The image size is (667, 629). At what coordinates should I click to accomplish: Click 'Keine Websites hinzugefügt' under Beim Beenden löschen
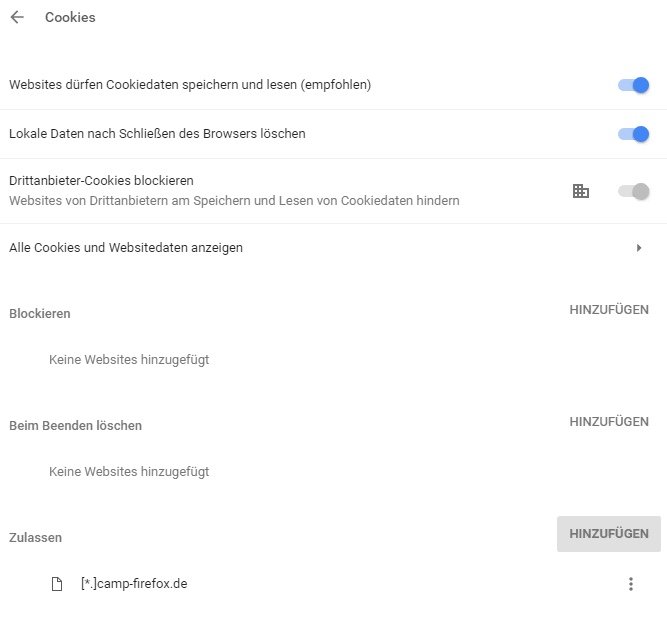[129, 472]
